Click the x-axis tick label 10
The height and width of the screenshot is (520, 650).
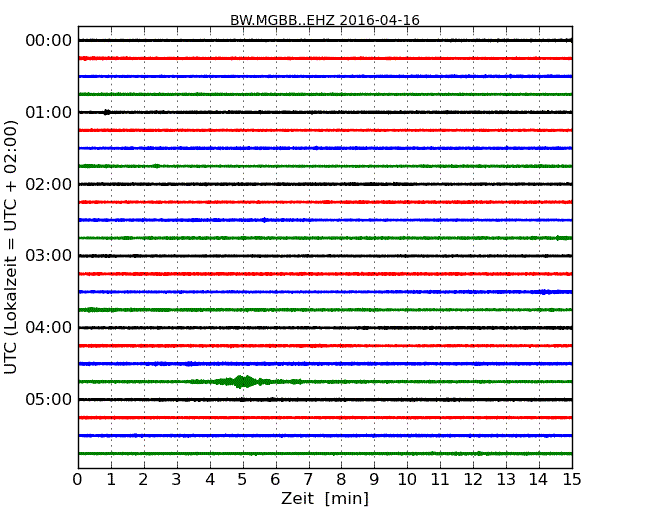pos(407,480)
